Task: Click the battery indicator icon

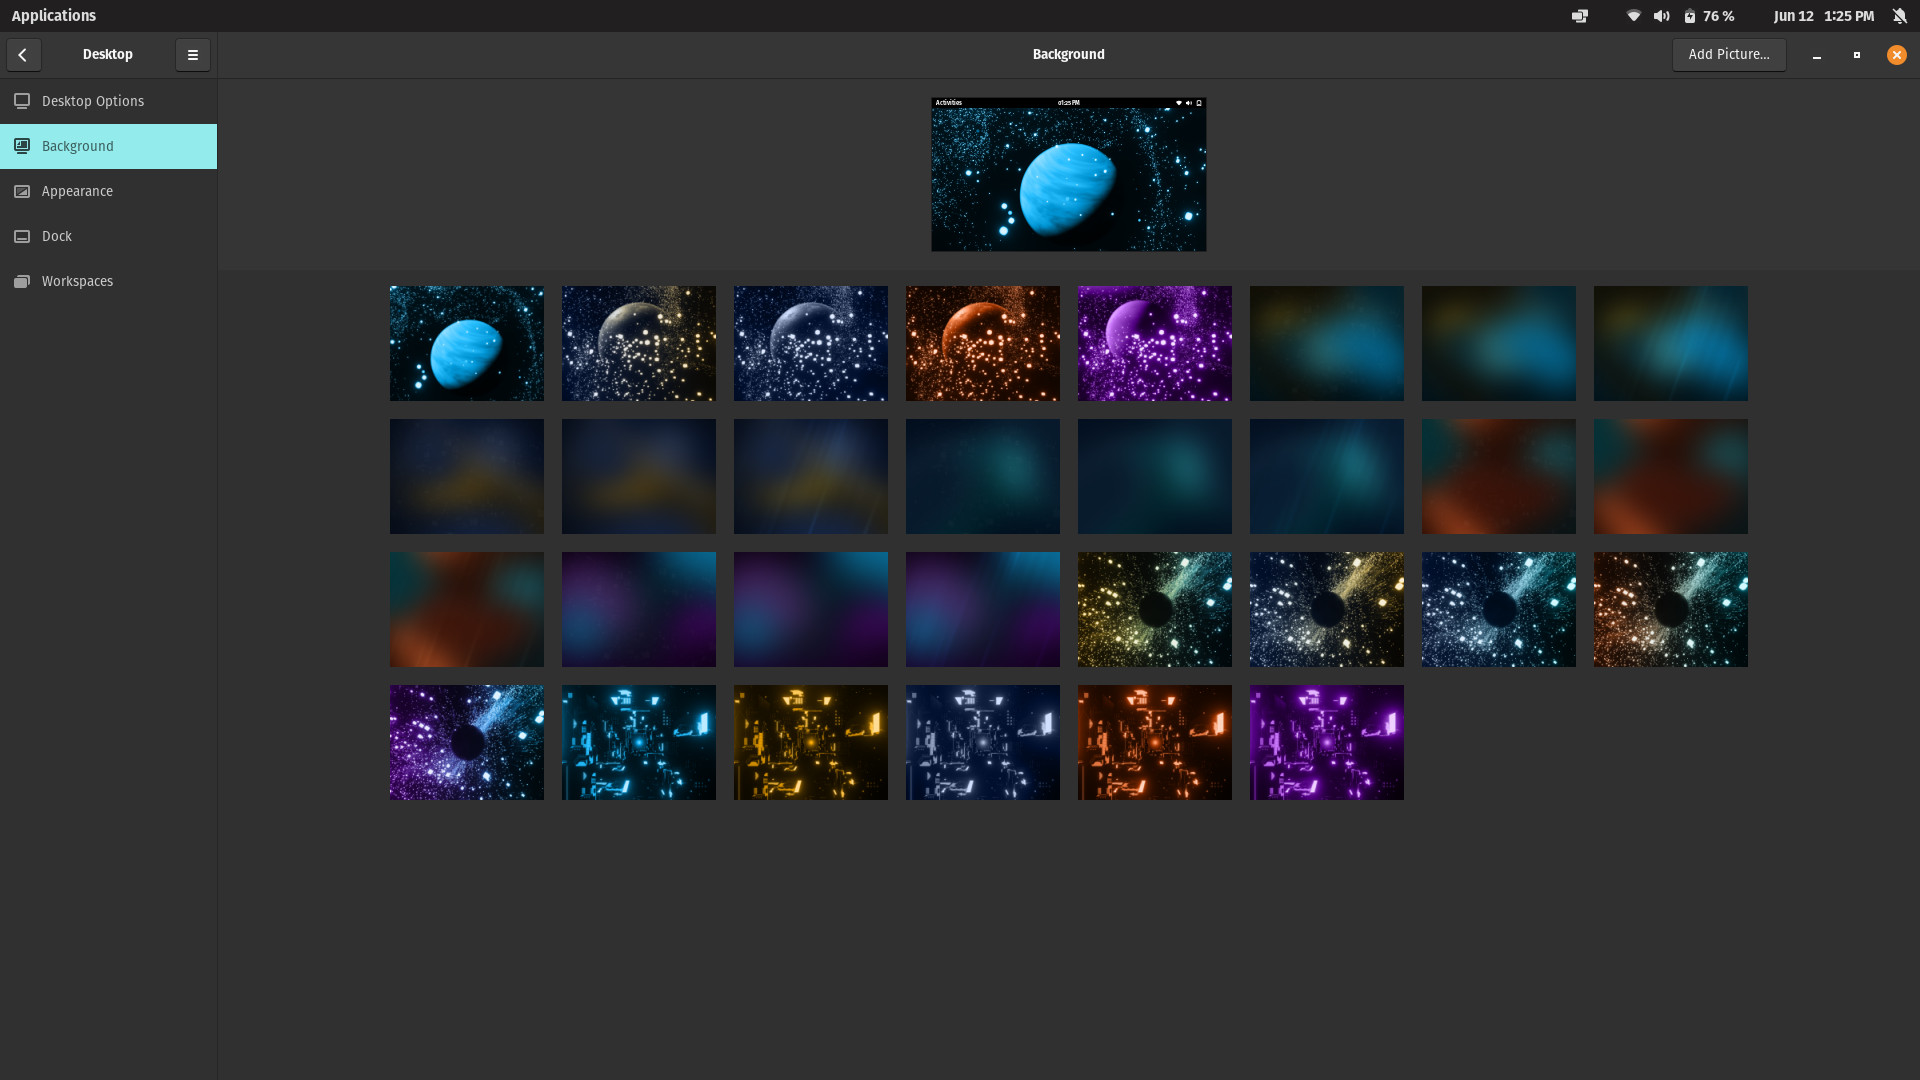Action: [1690, 16]
